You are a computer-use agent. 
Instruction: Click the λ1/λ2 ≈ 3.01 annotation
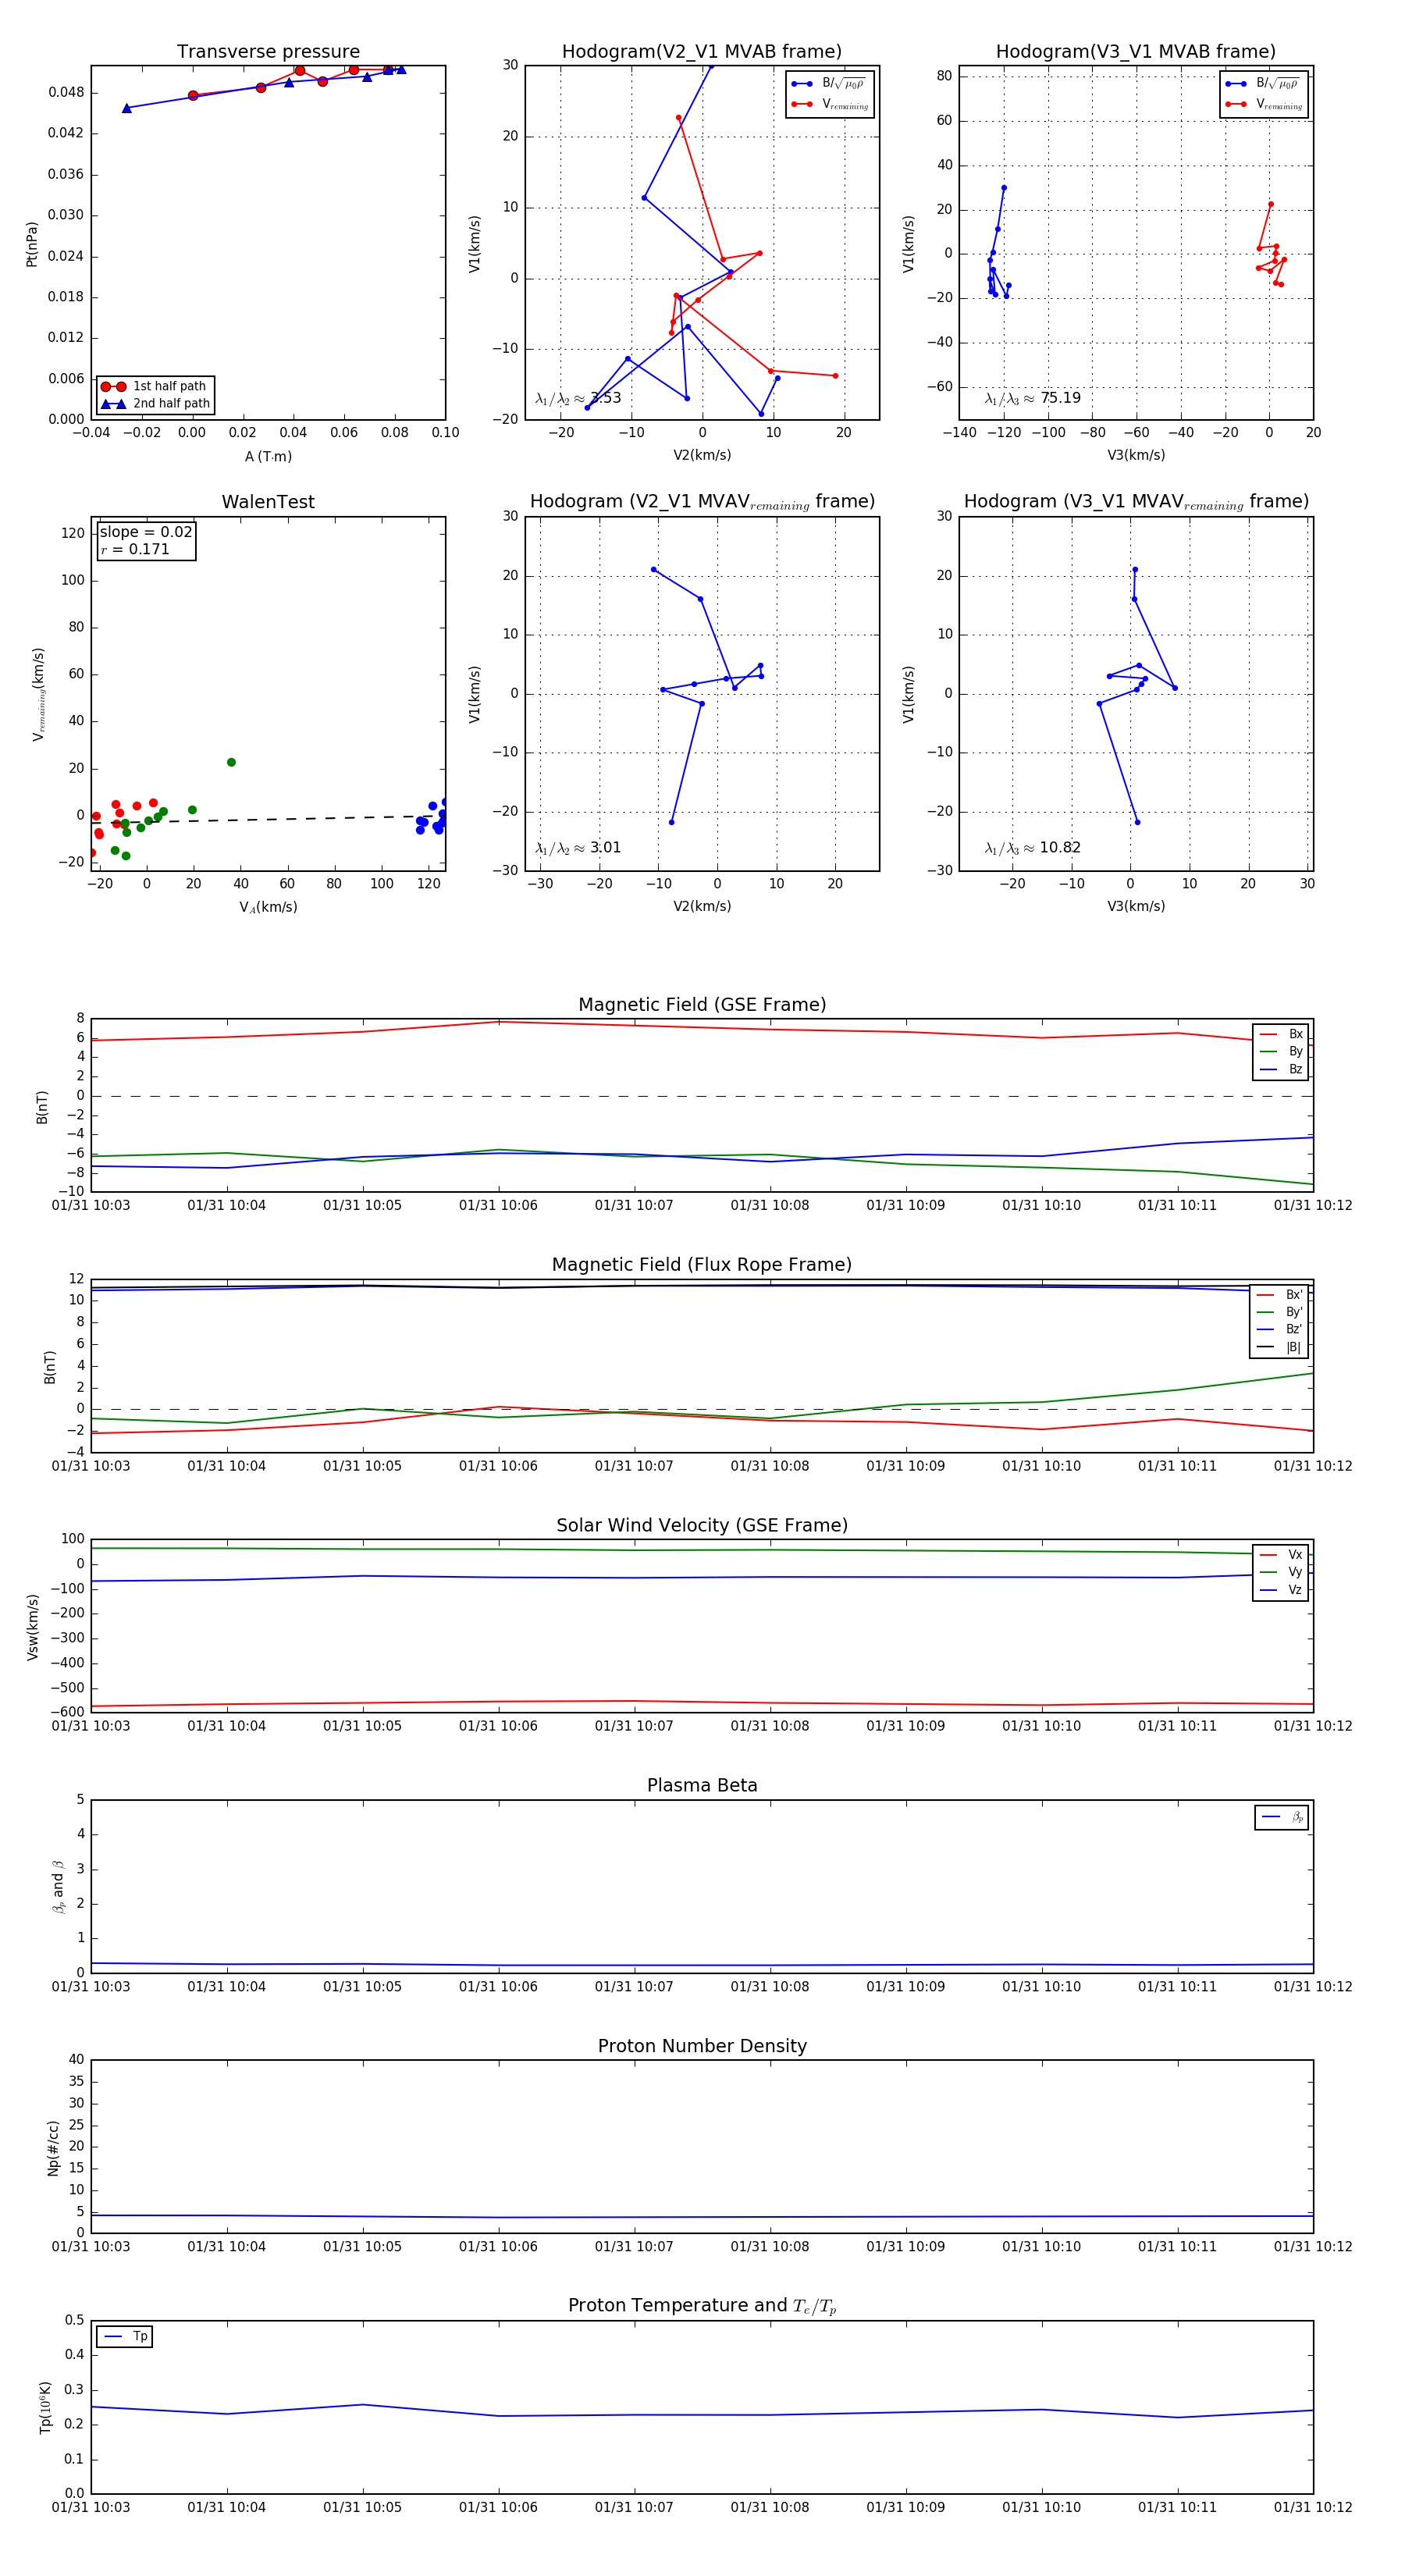pos(578,848)
